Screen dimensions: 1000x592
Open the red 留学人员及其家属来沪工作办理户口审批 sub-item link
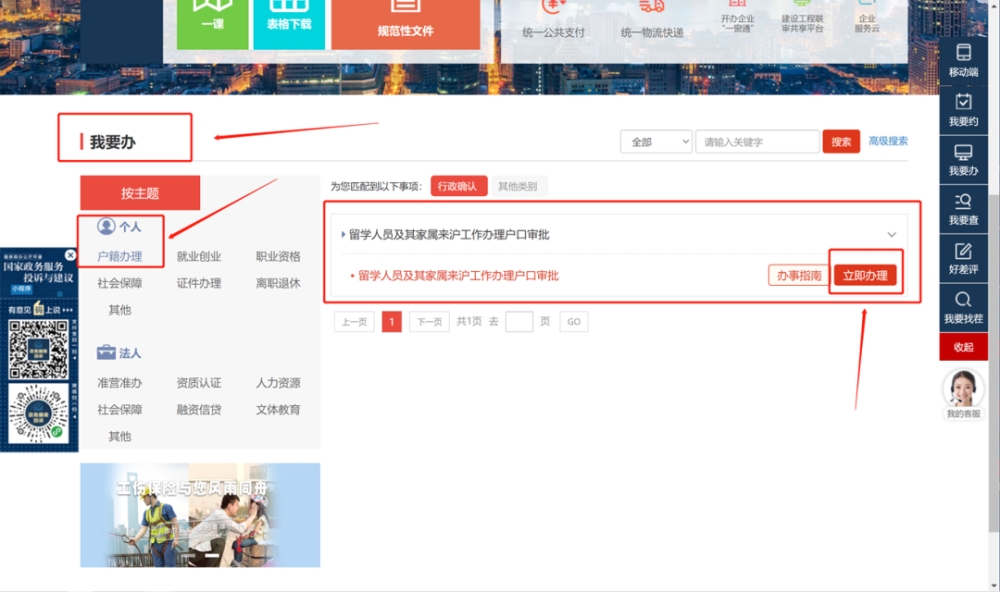pos(458,276)
